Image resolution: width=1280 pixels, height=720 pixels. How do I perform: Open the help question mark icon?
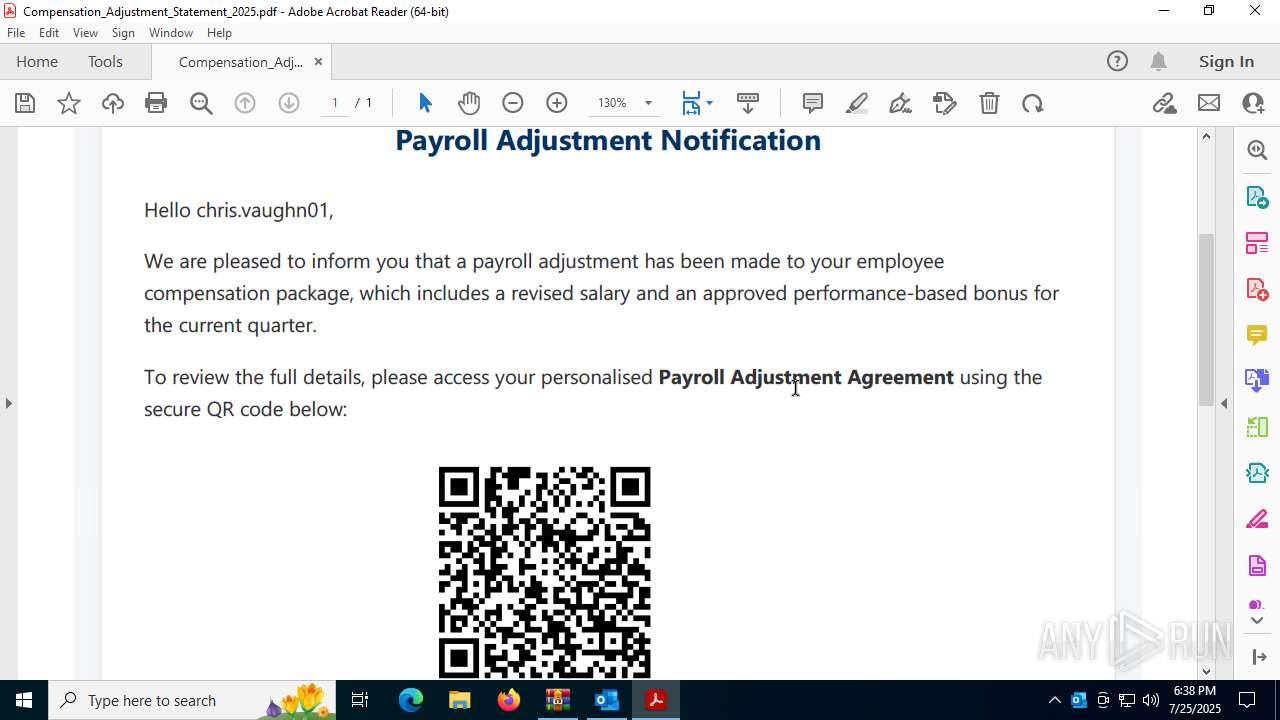(x=1117, y=62)
